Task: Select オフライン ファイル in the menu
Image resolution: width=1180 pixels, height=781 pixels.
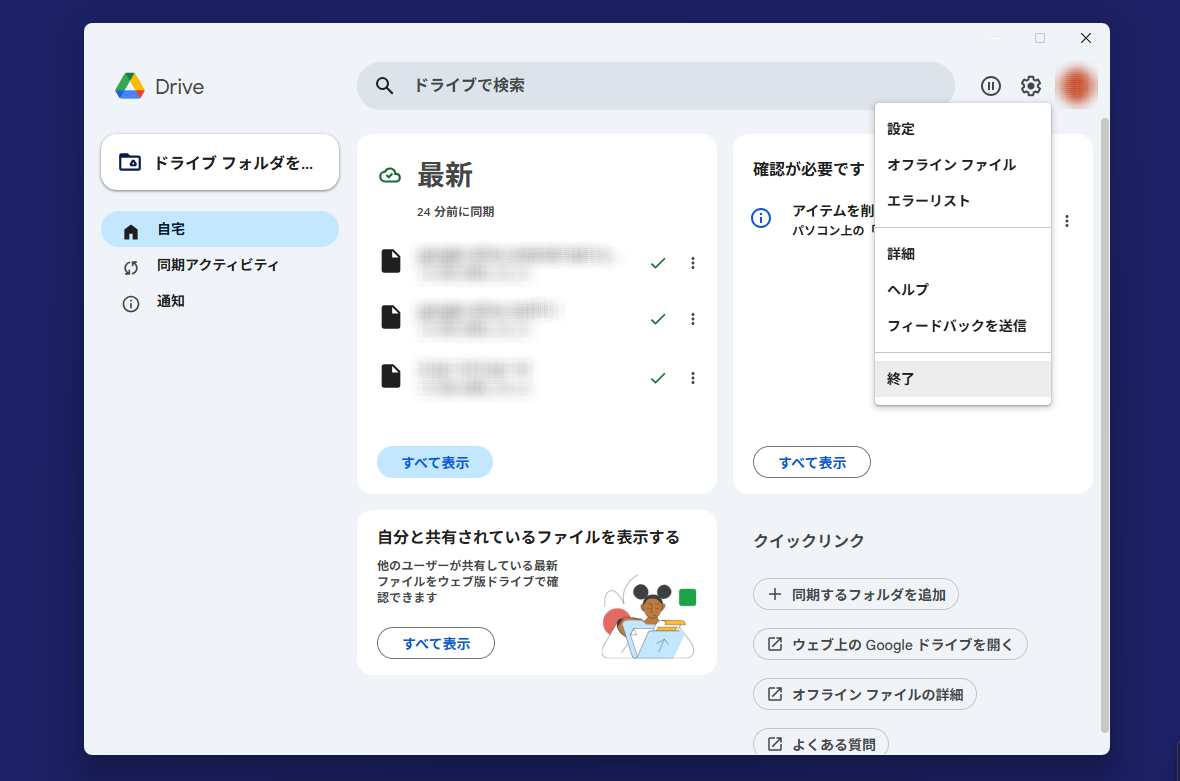Action: click(951, 165)
